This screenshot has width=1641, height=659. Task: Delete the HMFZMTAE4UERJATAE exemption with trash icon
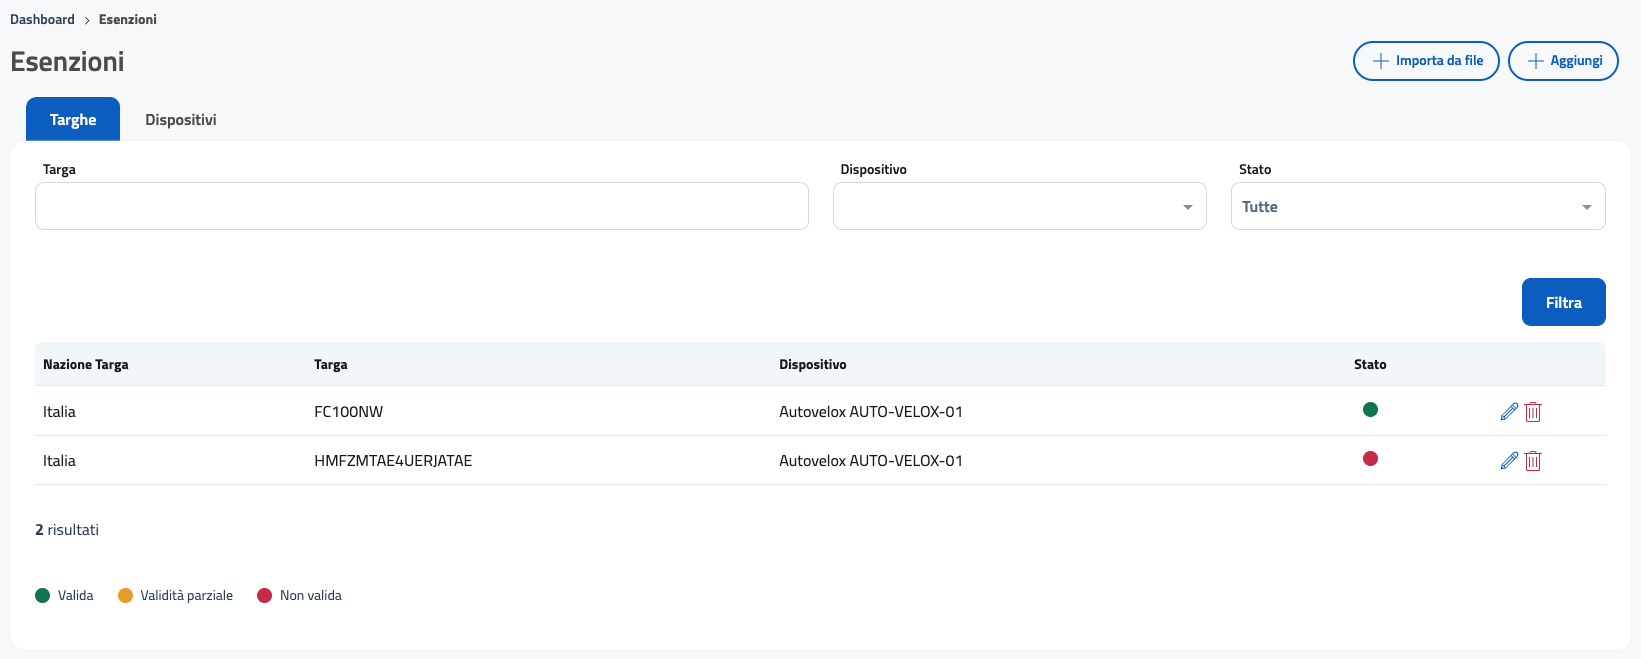tap(1533, 461)
